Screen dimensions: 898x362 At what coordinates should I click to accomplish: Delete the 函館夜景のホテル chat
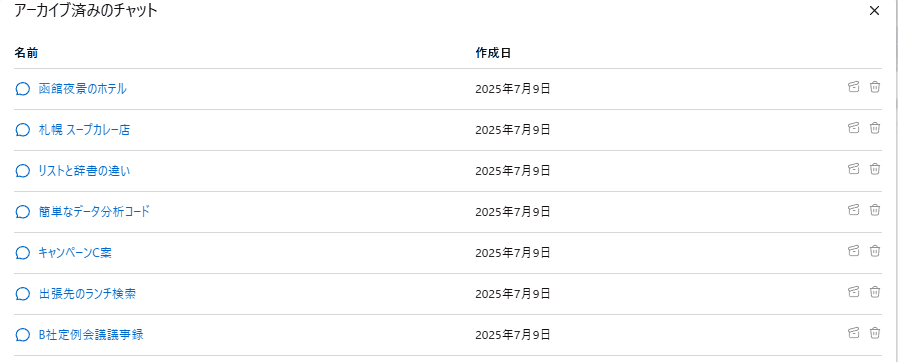click(x=875, y=87)
